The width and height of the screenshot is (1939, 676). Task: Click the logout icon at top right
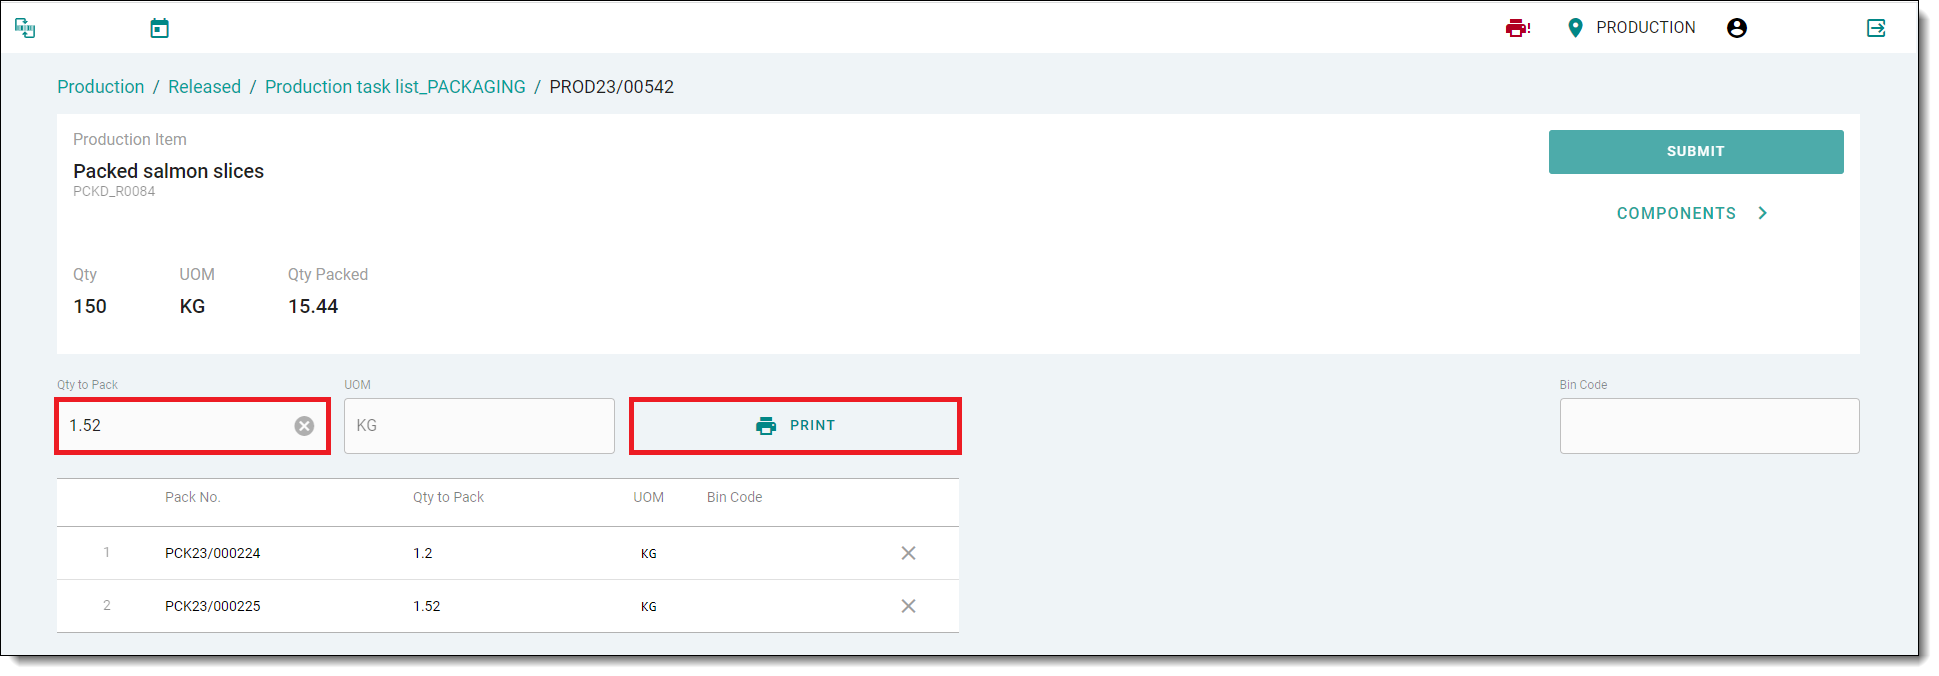(1876, 28)
